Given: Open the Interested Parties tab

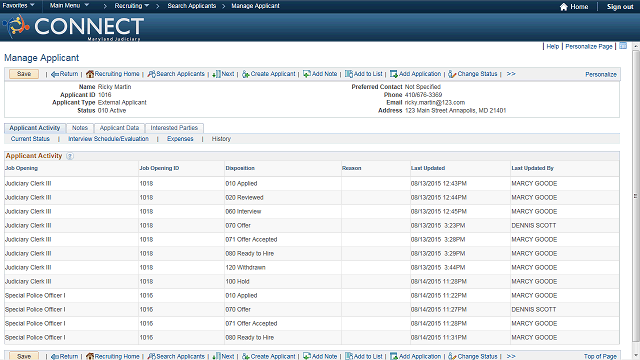Looking at the screenshot, I should [174, 128].
